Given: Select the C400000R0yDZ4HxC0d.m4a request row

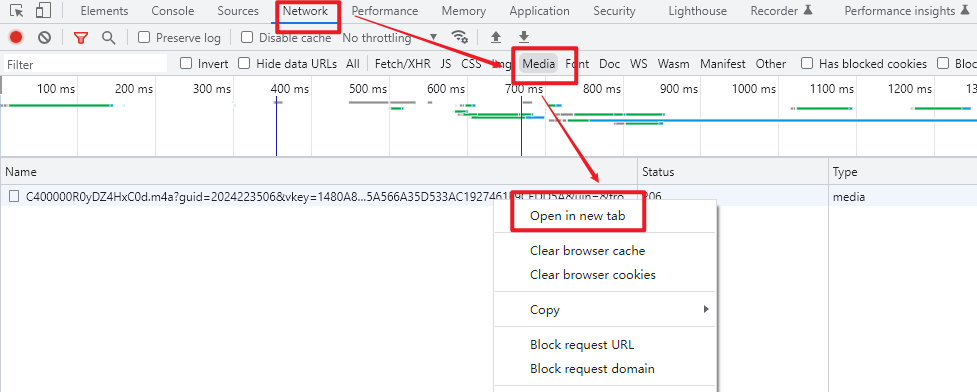Looking at the screenshot, I should [x=488, y=197].
